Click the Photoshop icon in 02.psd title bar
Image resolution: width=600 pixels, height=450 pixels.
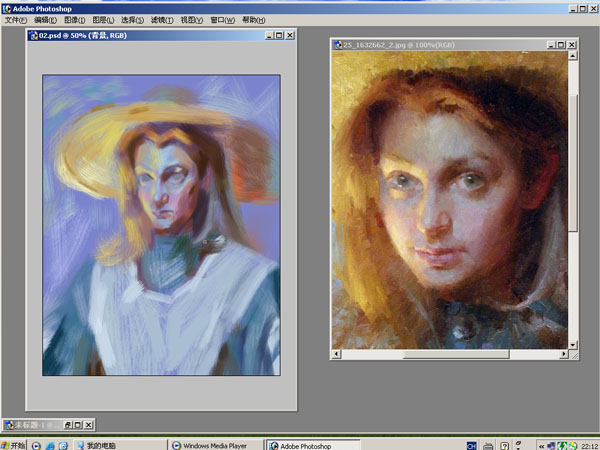[34, 36]
